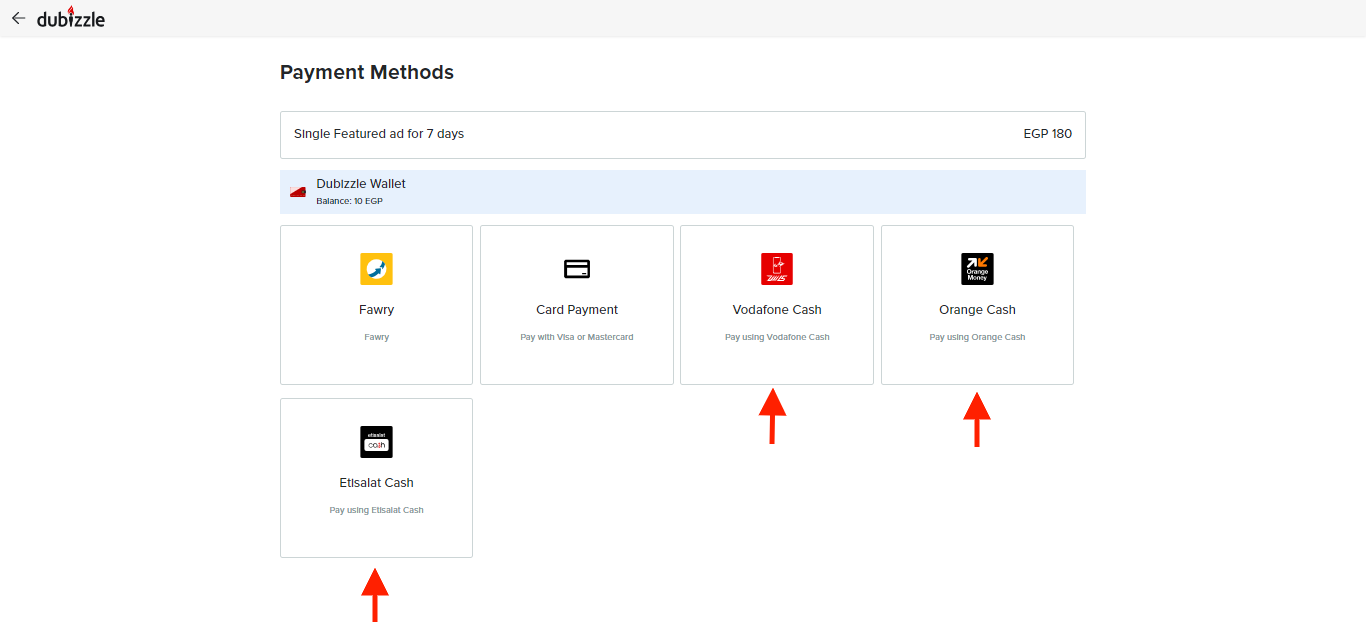This screenshot has height=643, width=1367.
Task: Click 'Pay using Etisalat Cash' description
Action: click(376, 510)
